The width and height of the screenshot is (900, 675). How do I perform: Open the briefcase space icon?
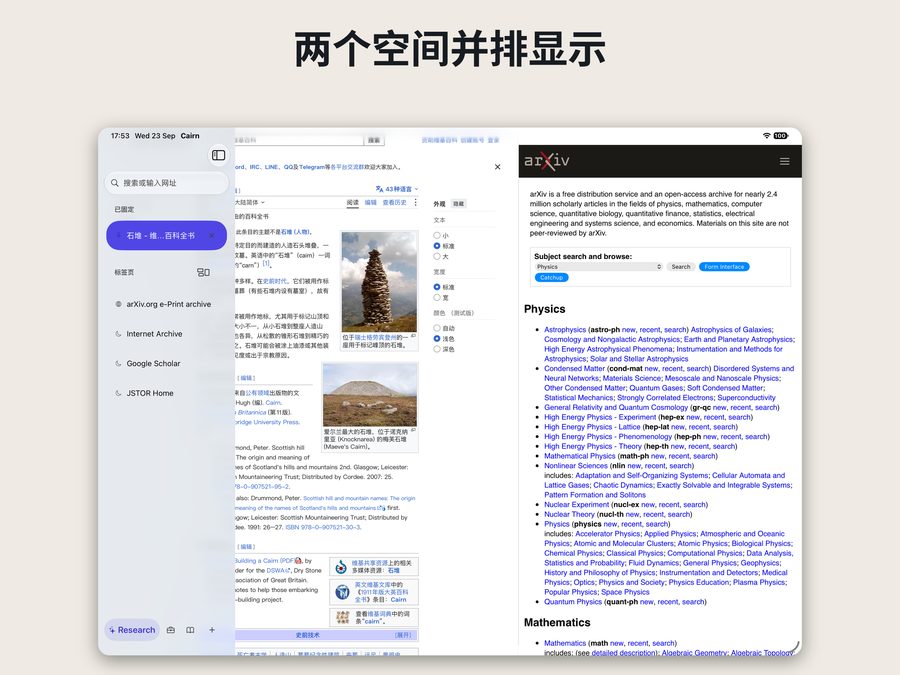click(170, 630)
